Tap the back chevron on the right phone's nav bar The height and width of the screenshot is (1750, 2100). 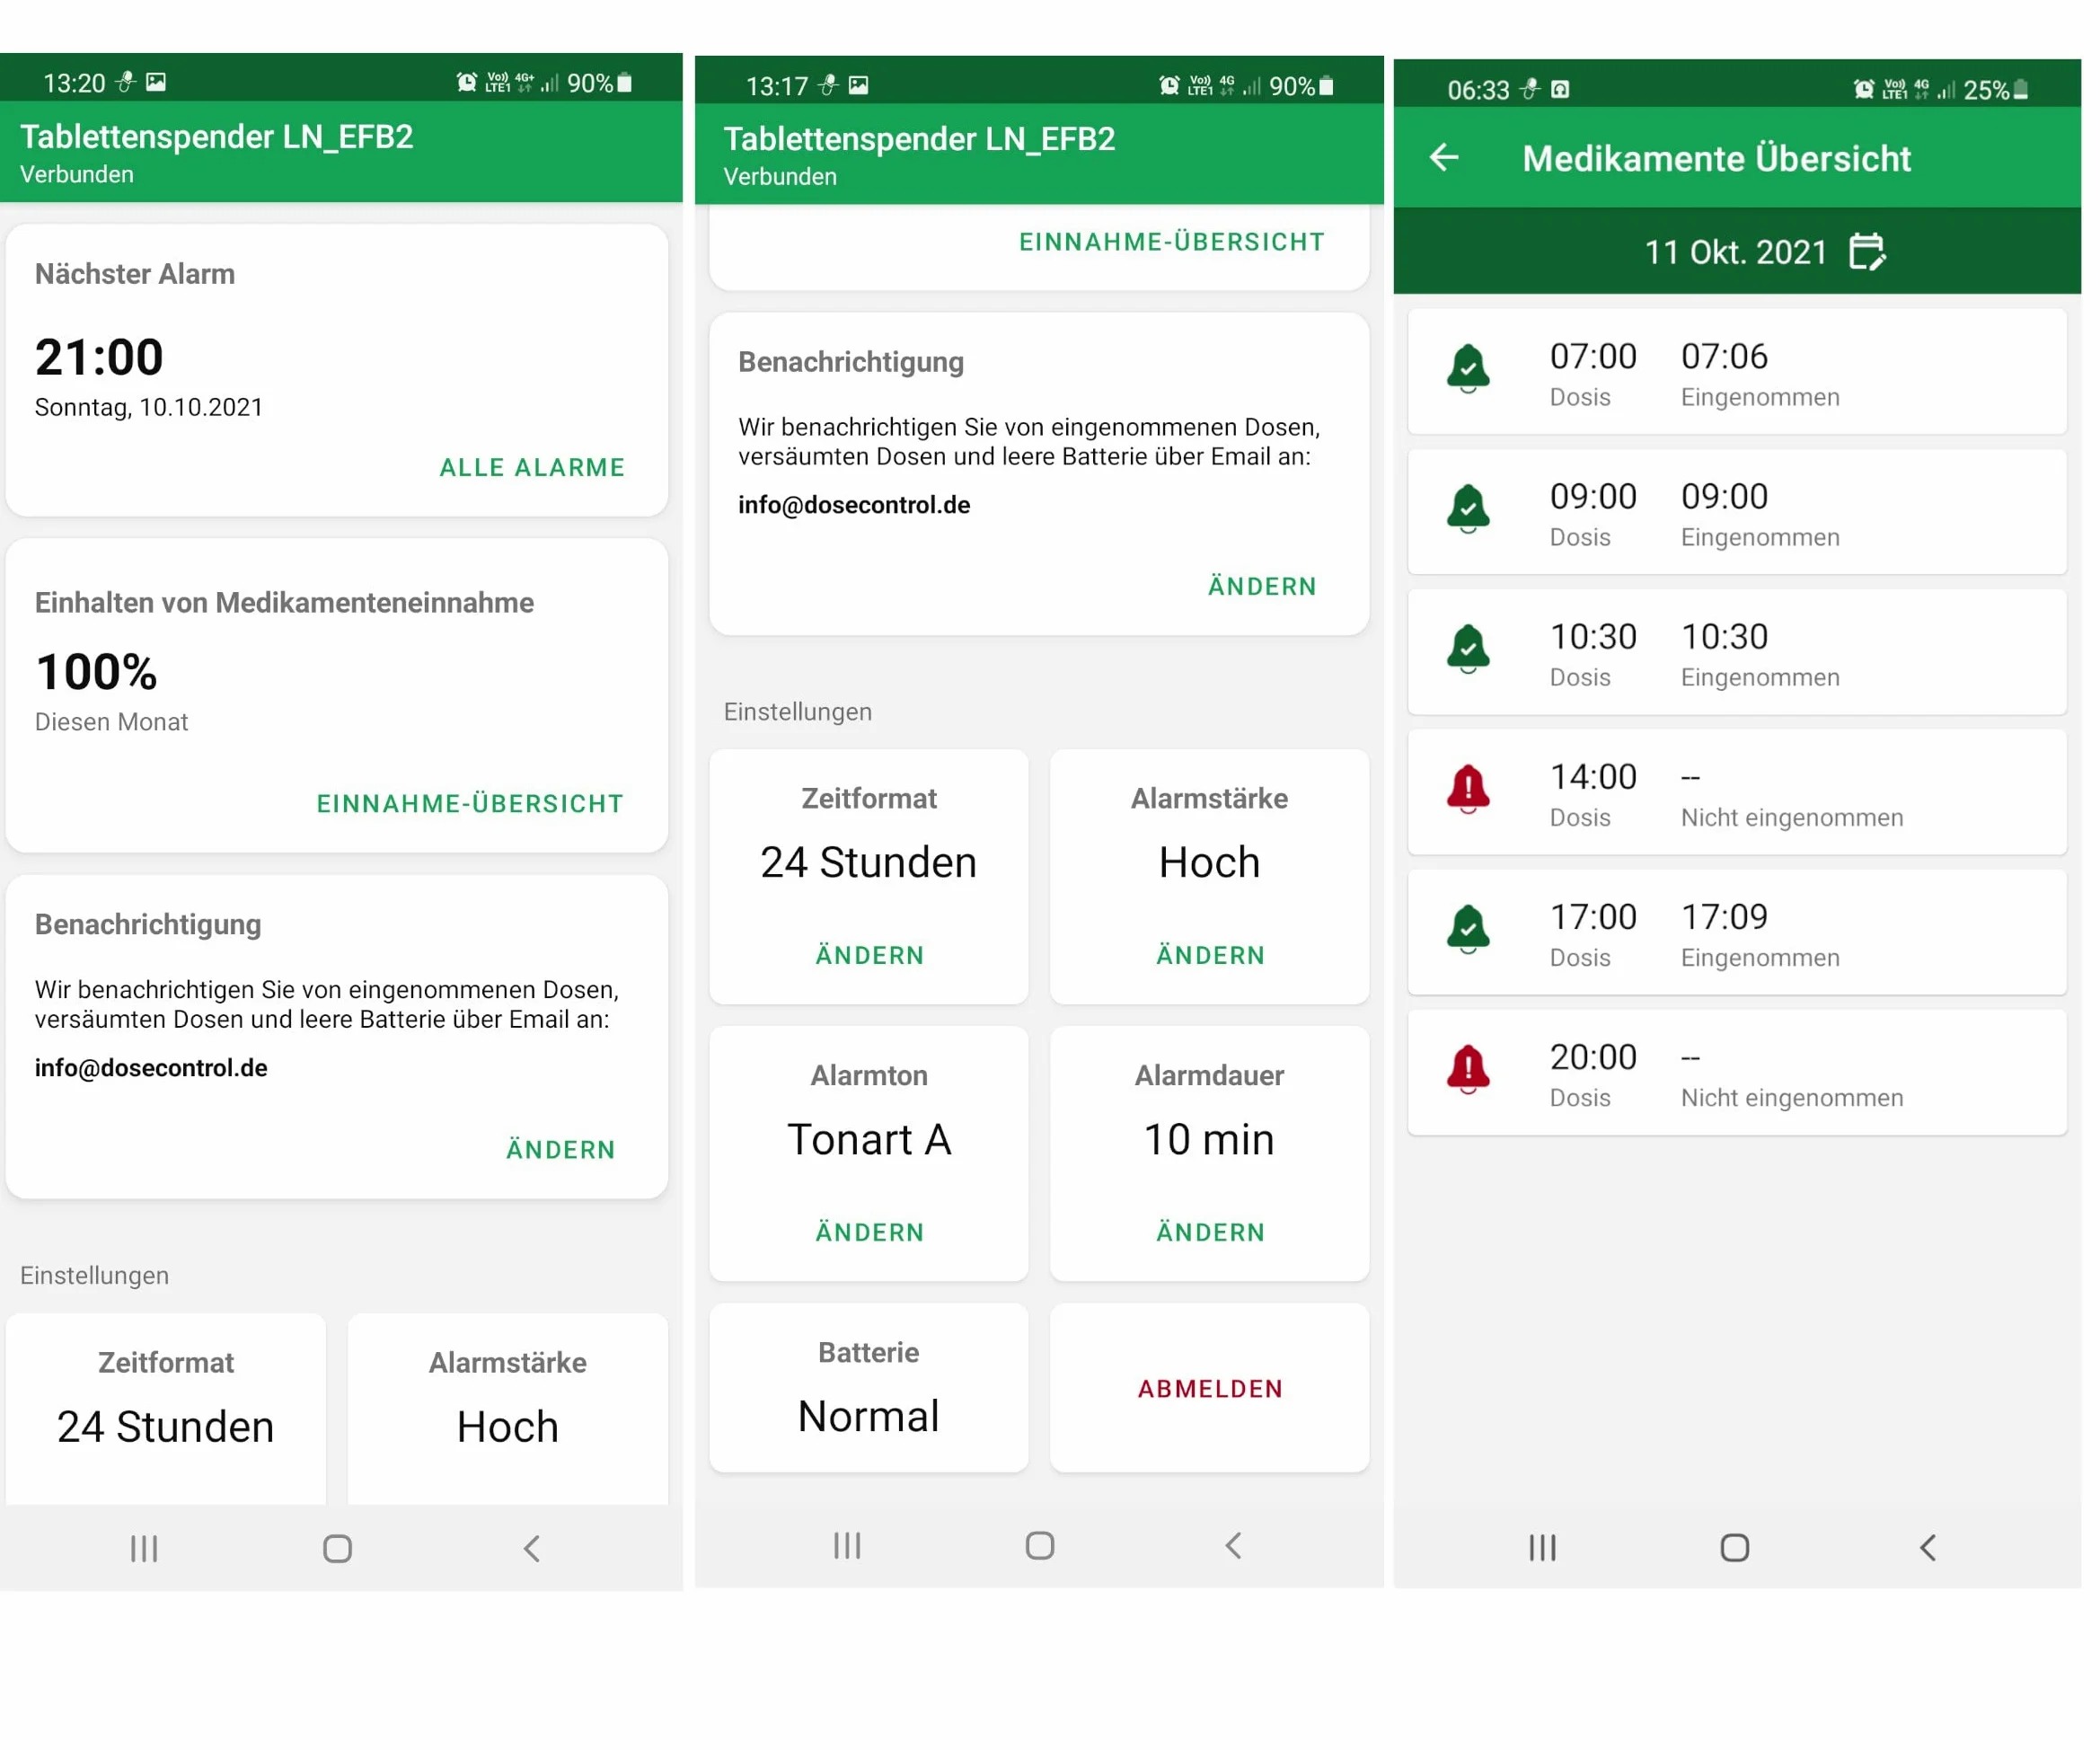point(1928,1548)
